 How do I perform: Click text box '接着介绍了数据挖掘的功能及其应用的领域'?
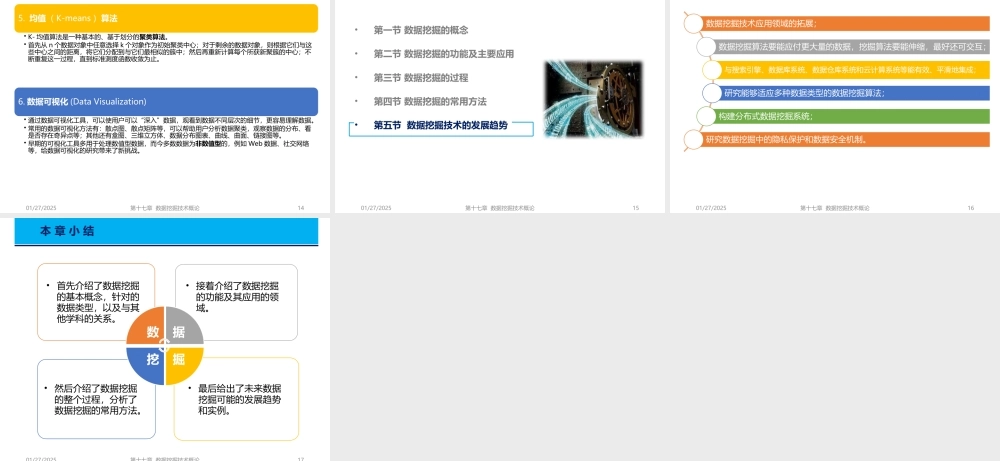[x=236, y=302]
